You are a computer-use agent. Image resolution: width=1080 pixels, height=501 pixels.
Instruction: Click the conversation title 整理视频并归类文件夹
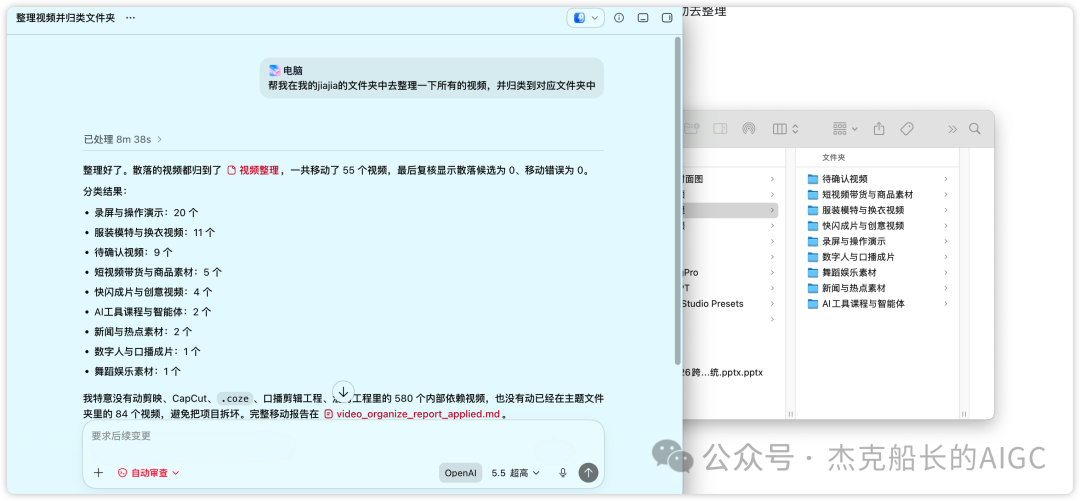65,18
